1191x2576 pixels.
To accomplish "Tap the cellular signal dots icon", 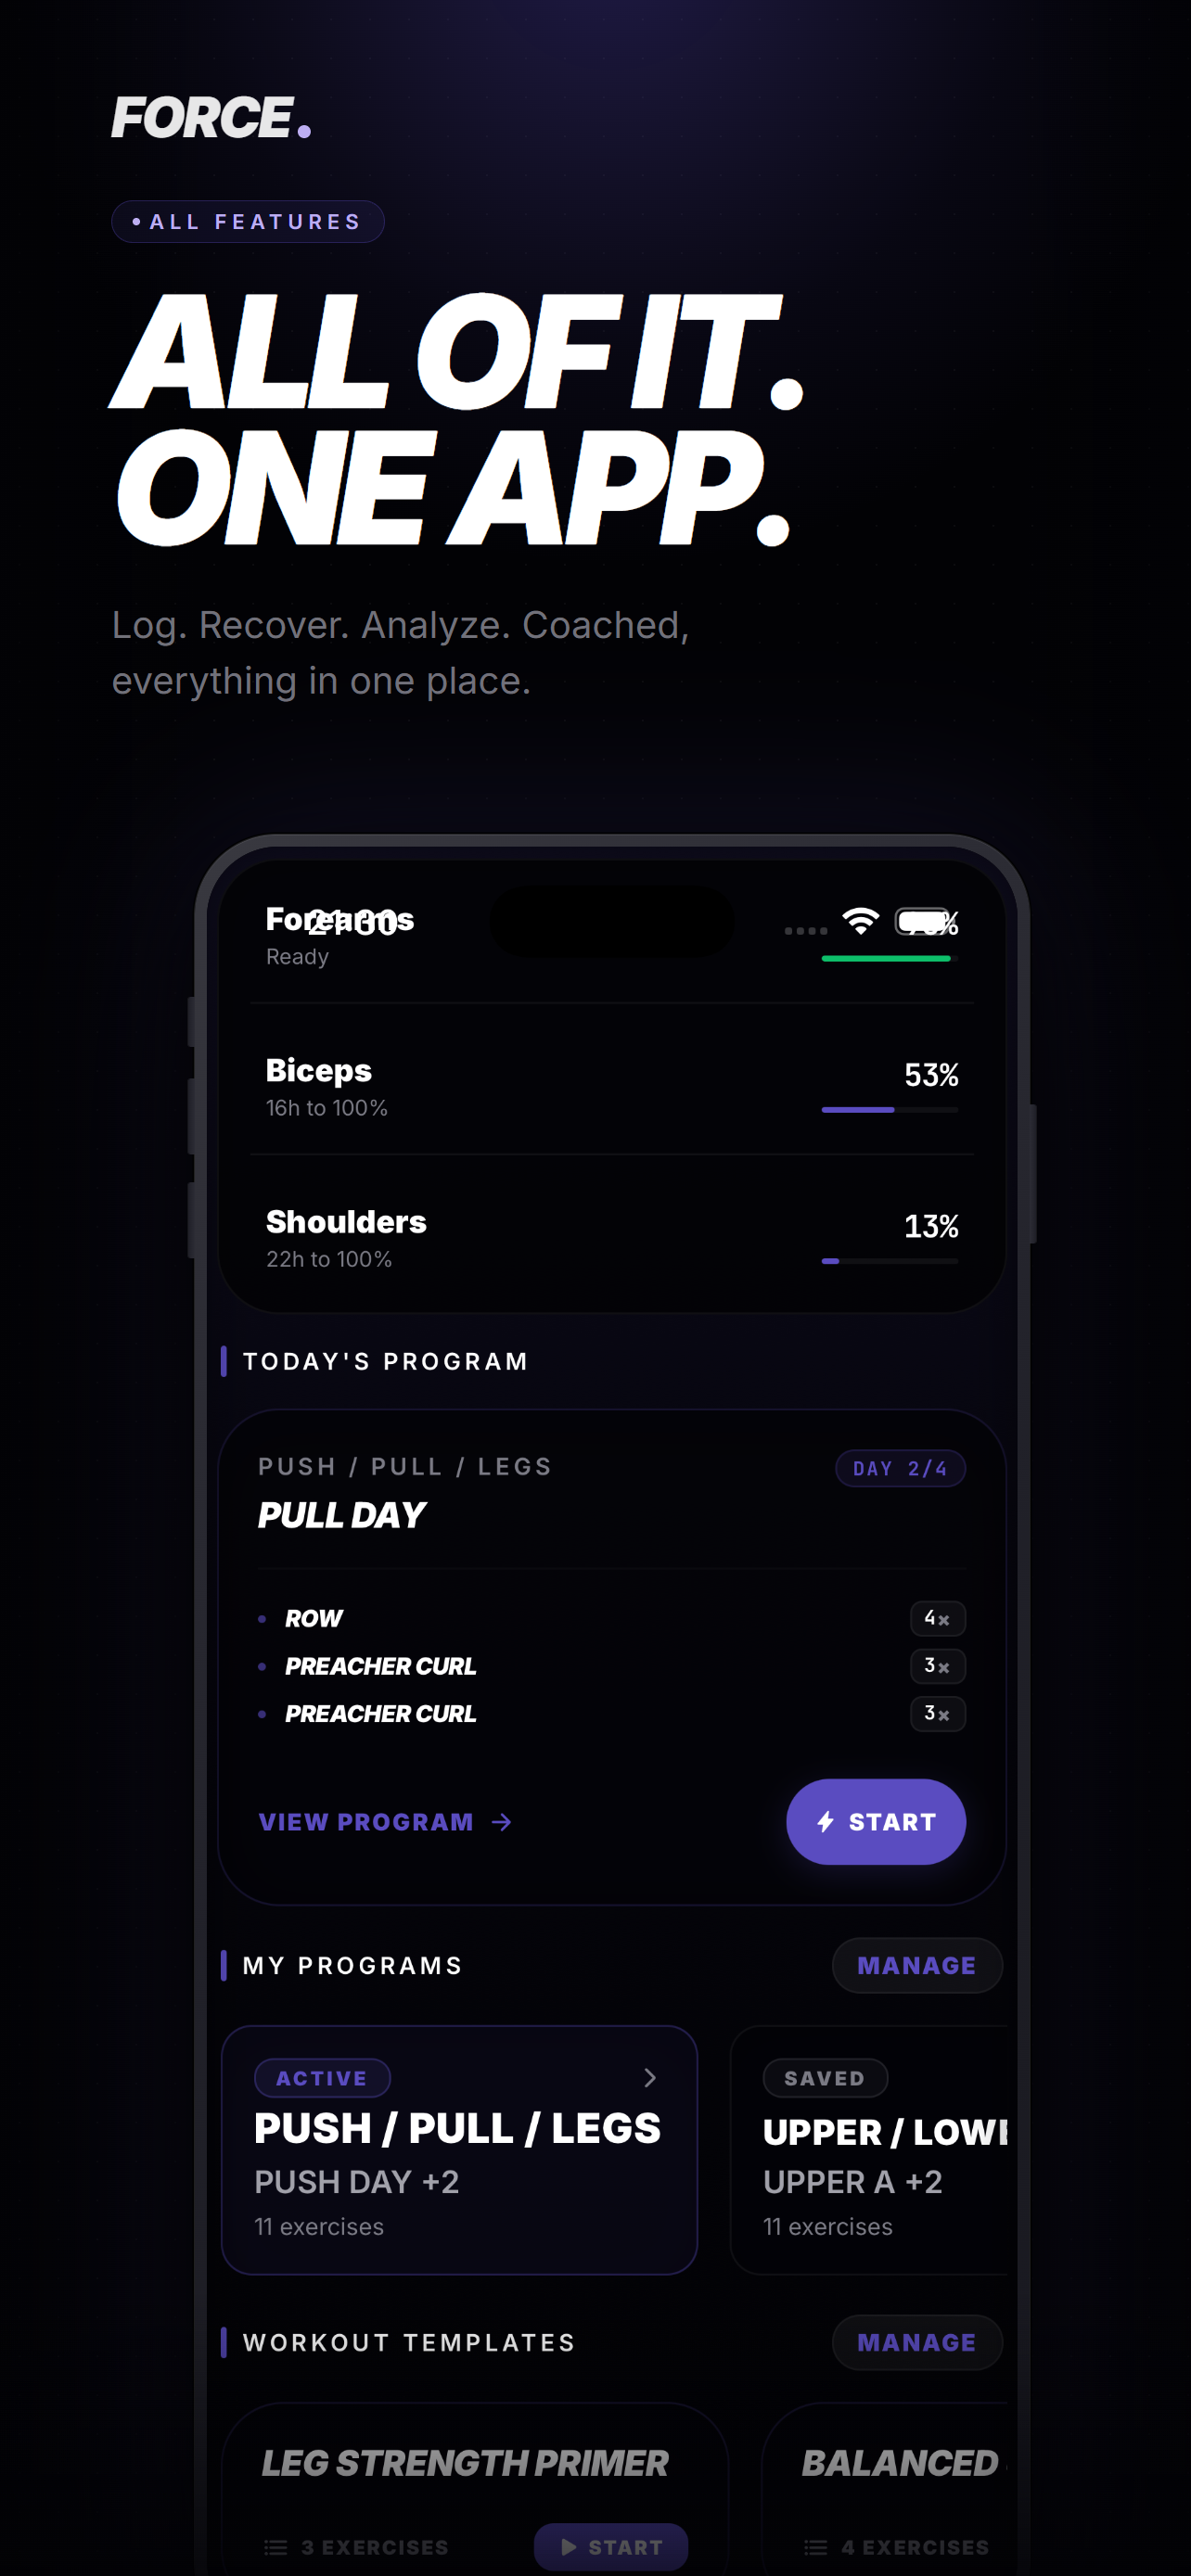I will [806, 930].
